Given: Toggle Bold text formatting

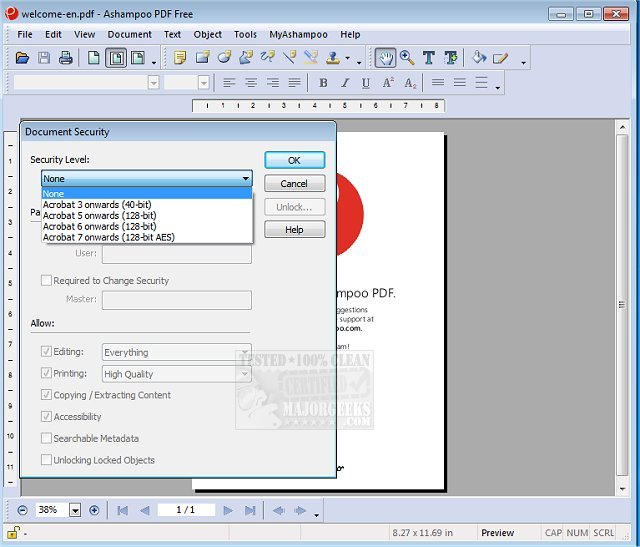Looking at the screenshot, I should click(323, 83).
